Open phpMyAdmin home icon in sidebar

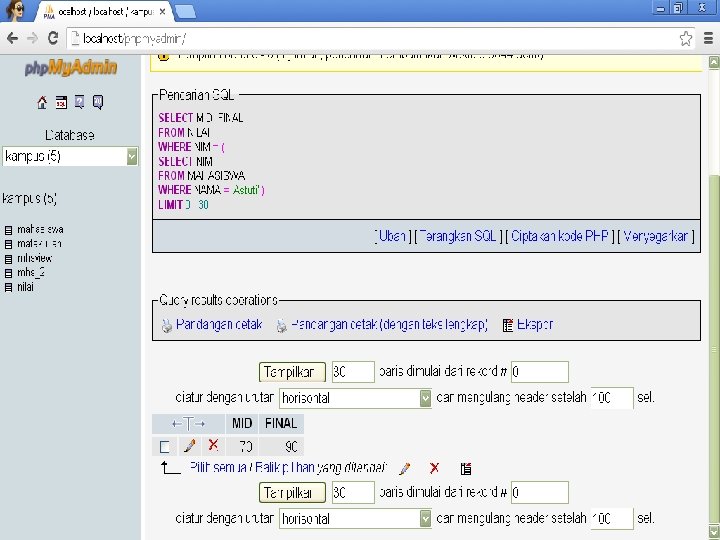pos(42,102)
